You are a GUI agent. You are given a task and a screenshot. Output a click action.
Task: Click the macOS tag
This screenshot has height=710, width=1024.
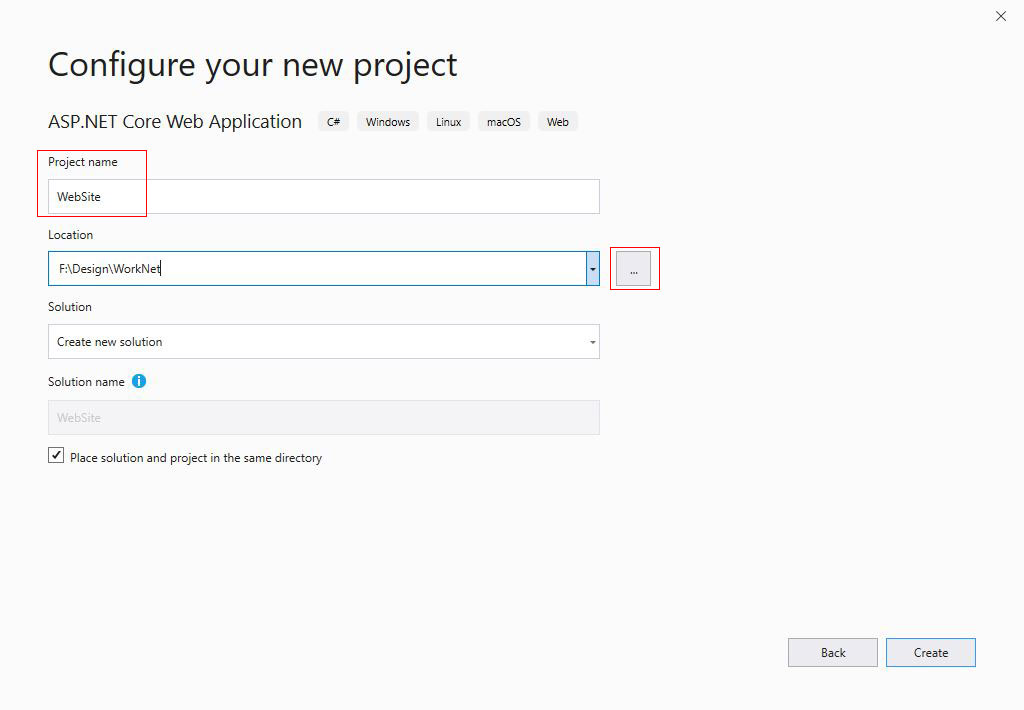point(504,122)
